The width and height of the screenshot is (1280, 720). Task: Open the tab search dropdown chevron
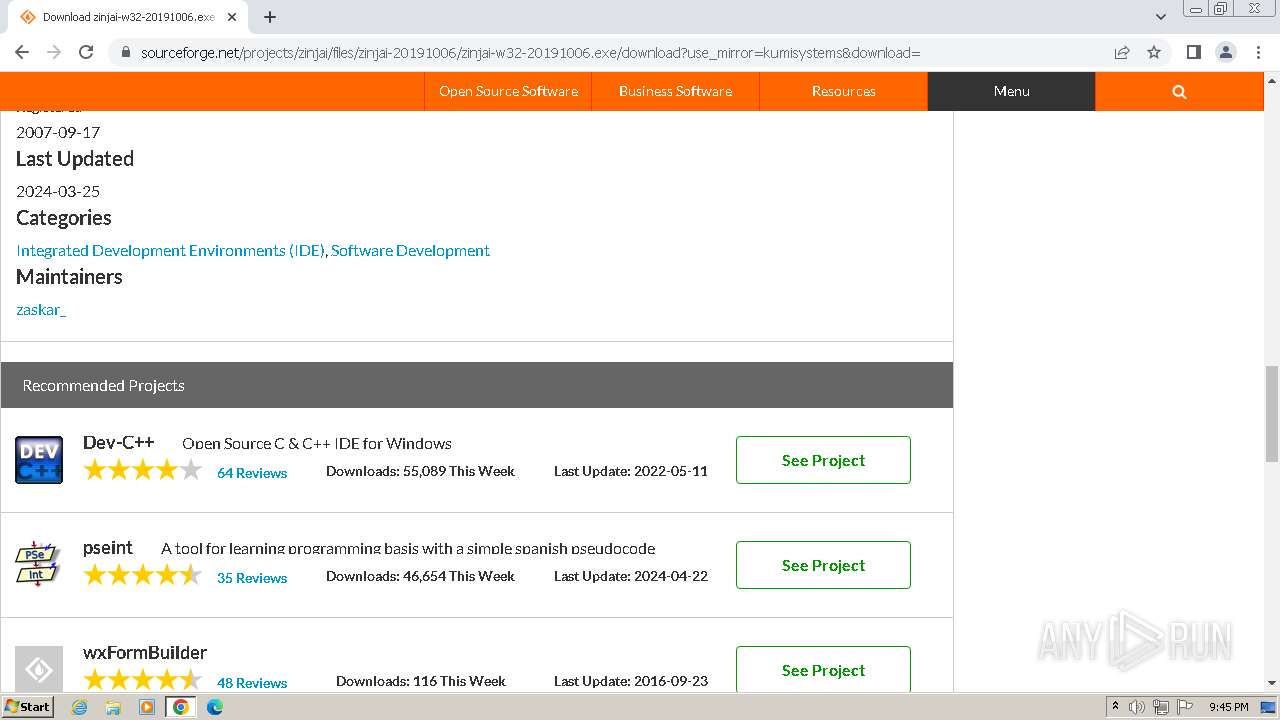[1161, 17]
